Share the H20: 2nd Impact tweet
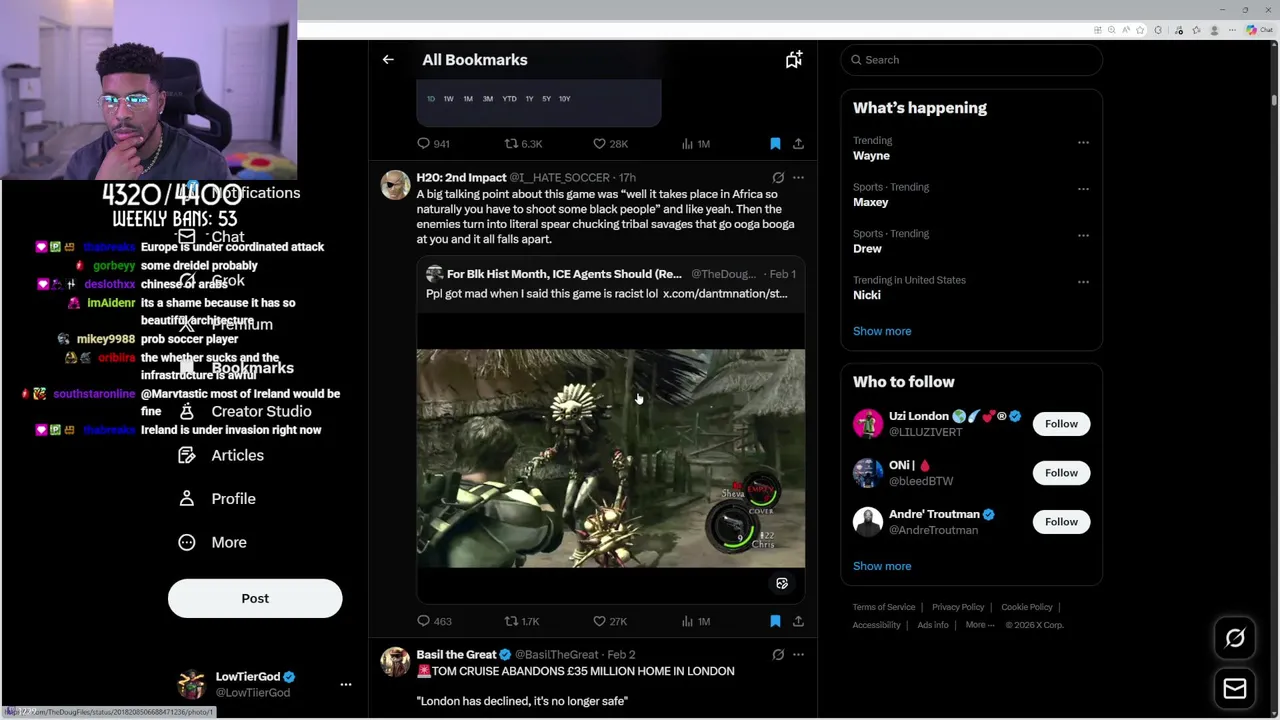 798,621
